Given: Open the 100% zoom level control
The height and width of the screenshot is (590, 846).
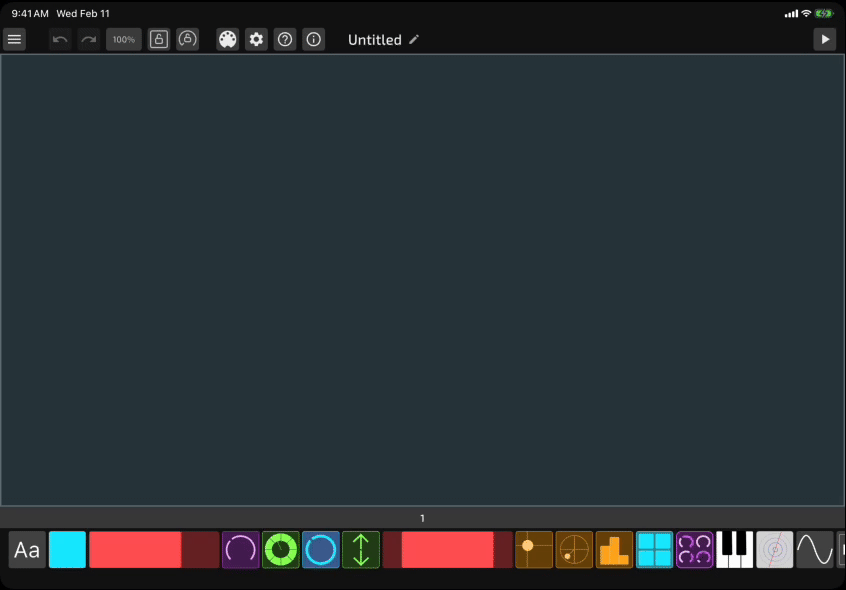Looking at the screenshot, I should pyautogui.click(x=124, y=39).
